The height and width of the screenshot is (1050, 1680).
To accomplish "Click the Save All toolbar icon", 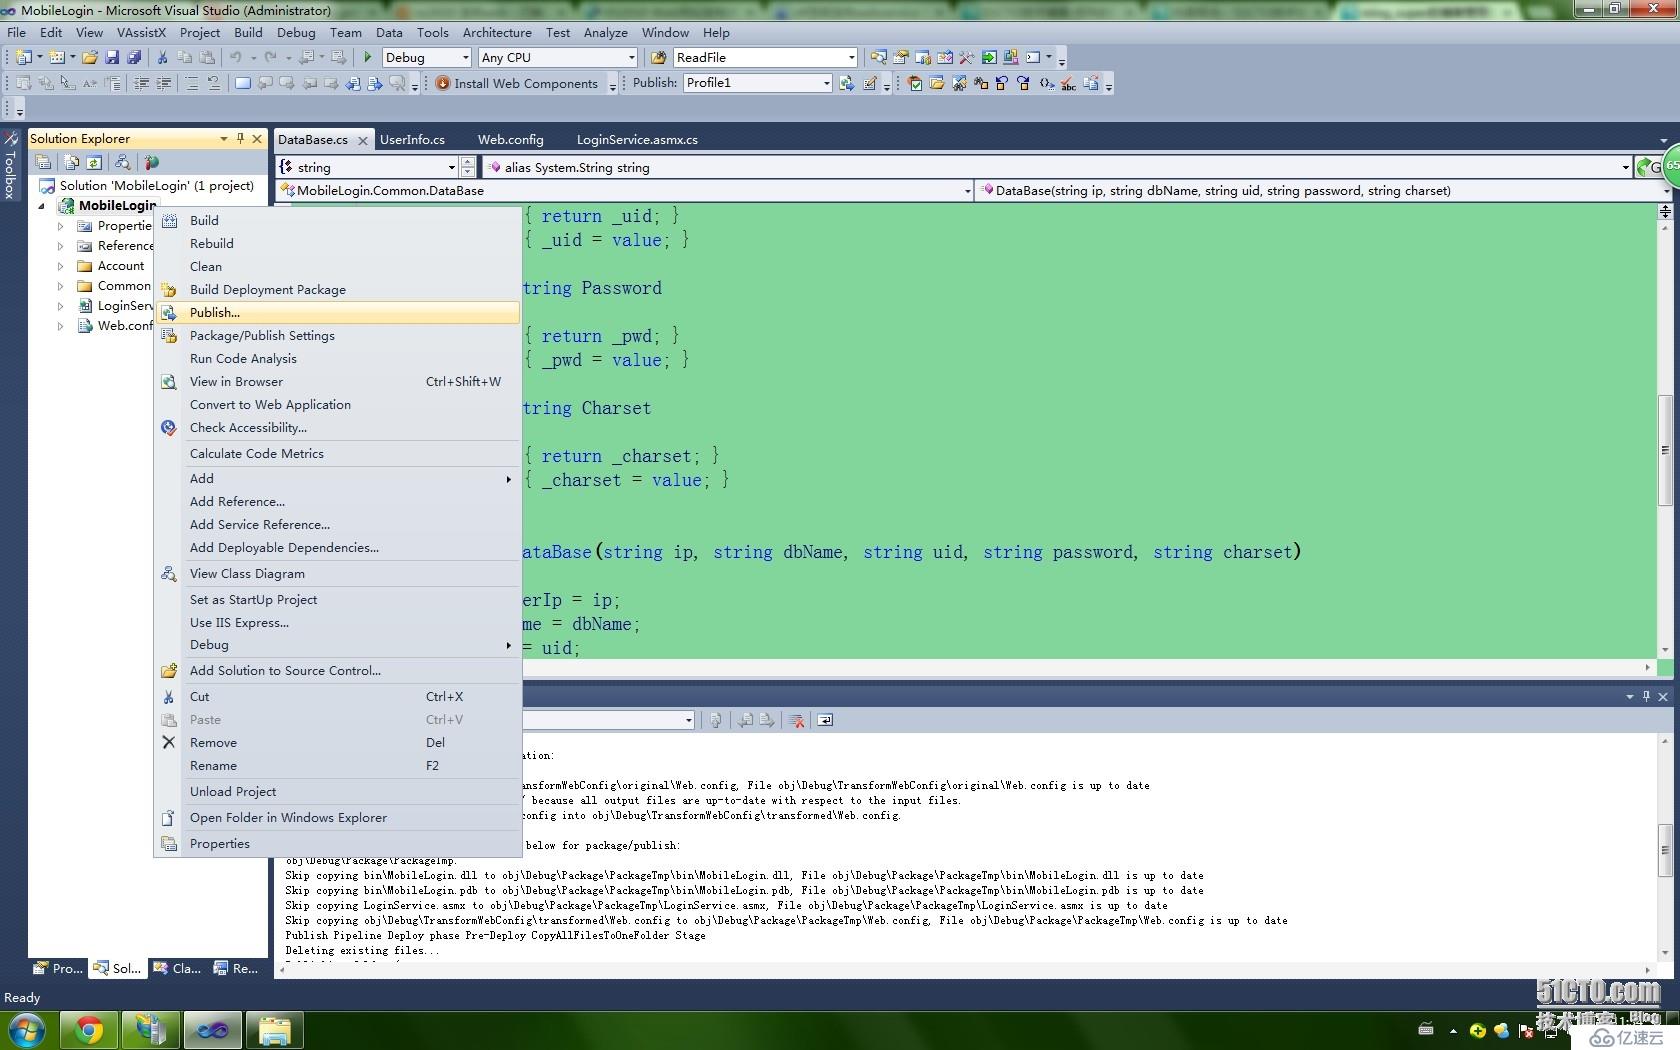I will [x=133, y=58].
